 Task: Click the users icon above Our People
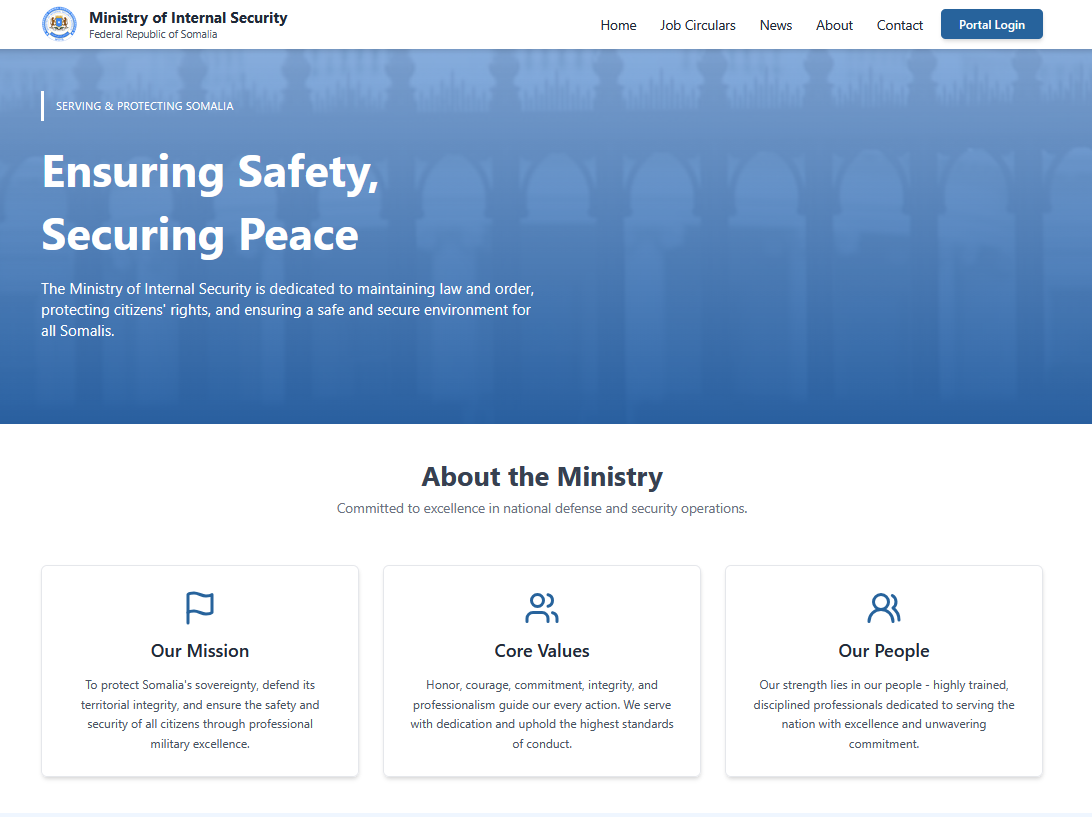884,607
